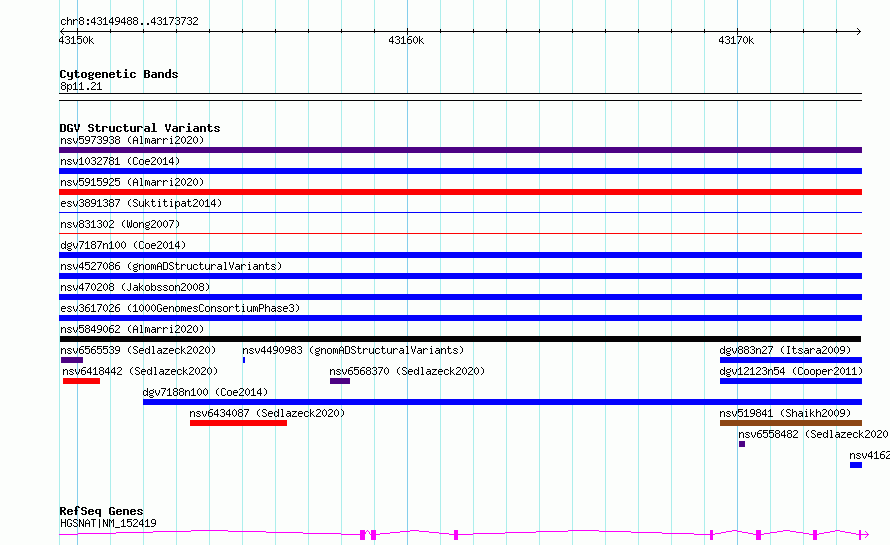Open the nsv6434087 (Sedlazeck2020) label
The height and width of the screenshot is (545, 890).
267,413
